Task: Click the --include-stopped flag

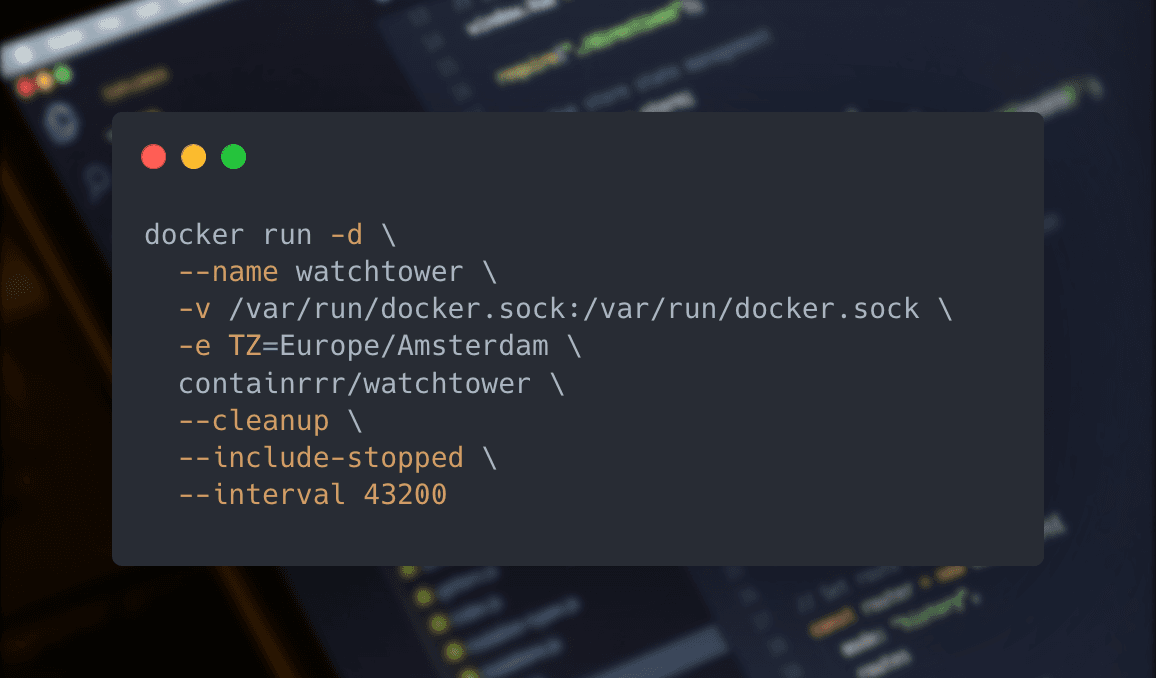Action: (x=320, y=457)
